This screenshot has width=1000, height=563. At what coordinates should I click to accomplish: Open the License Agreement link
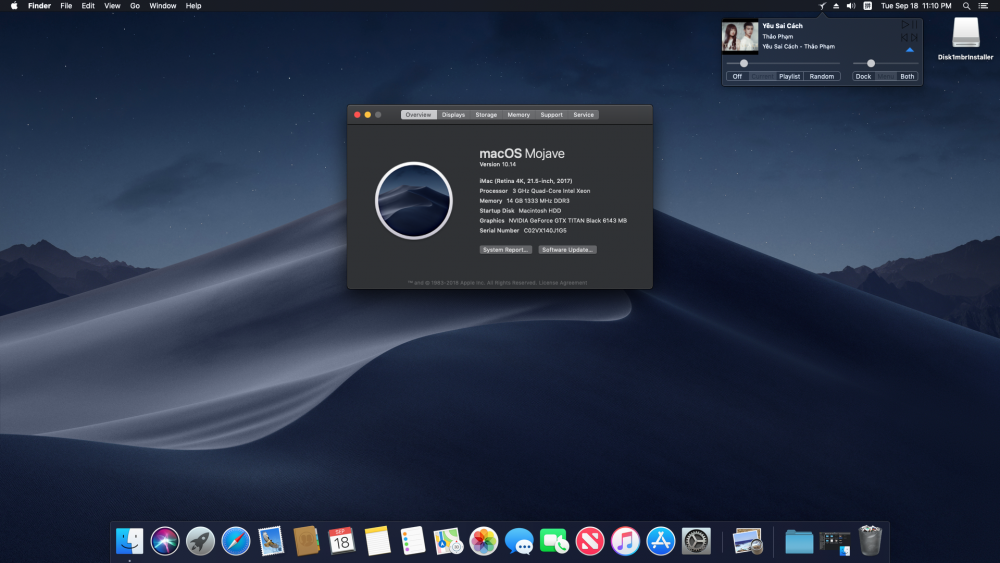pos(563,282)
